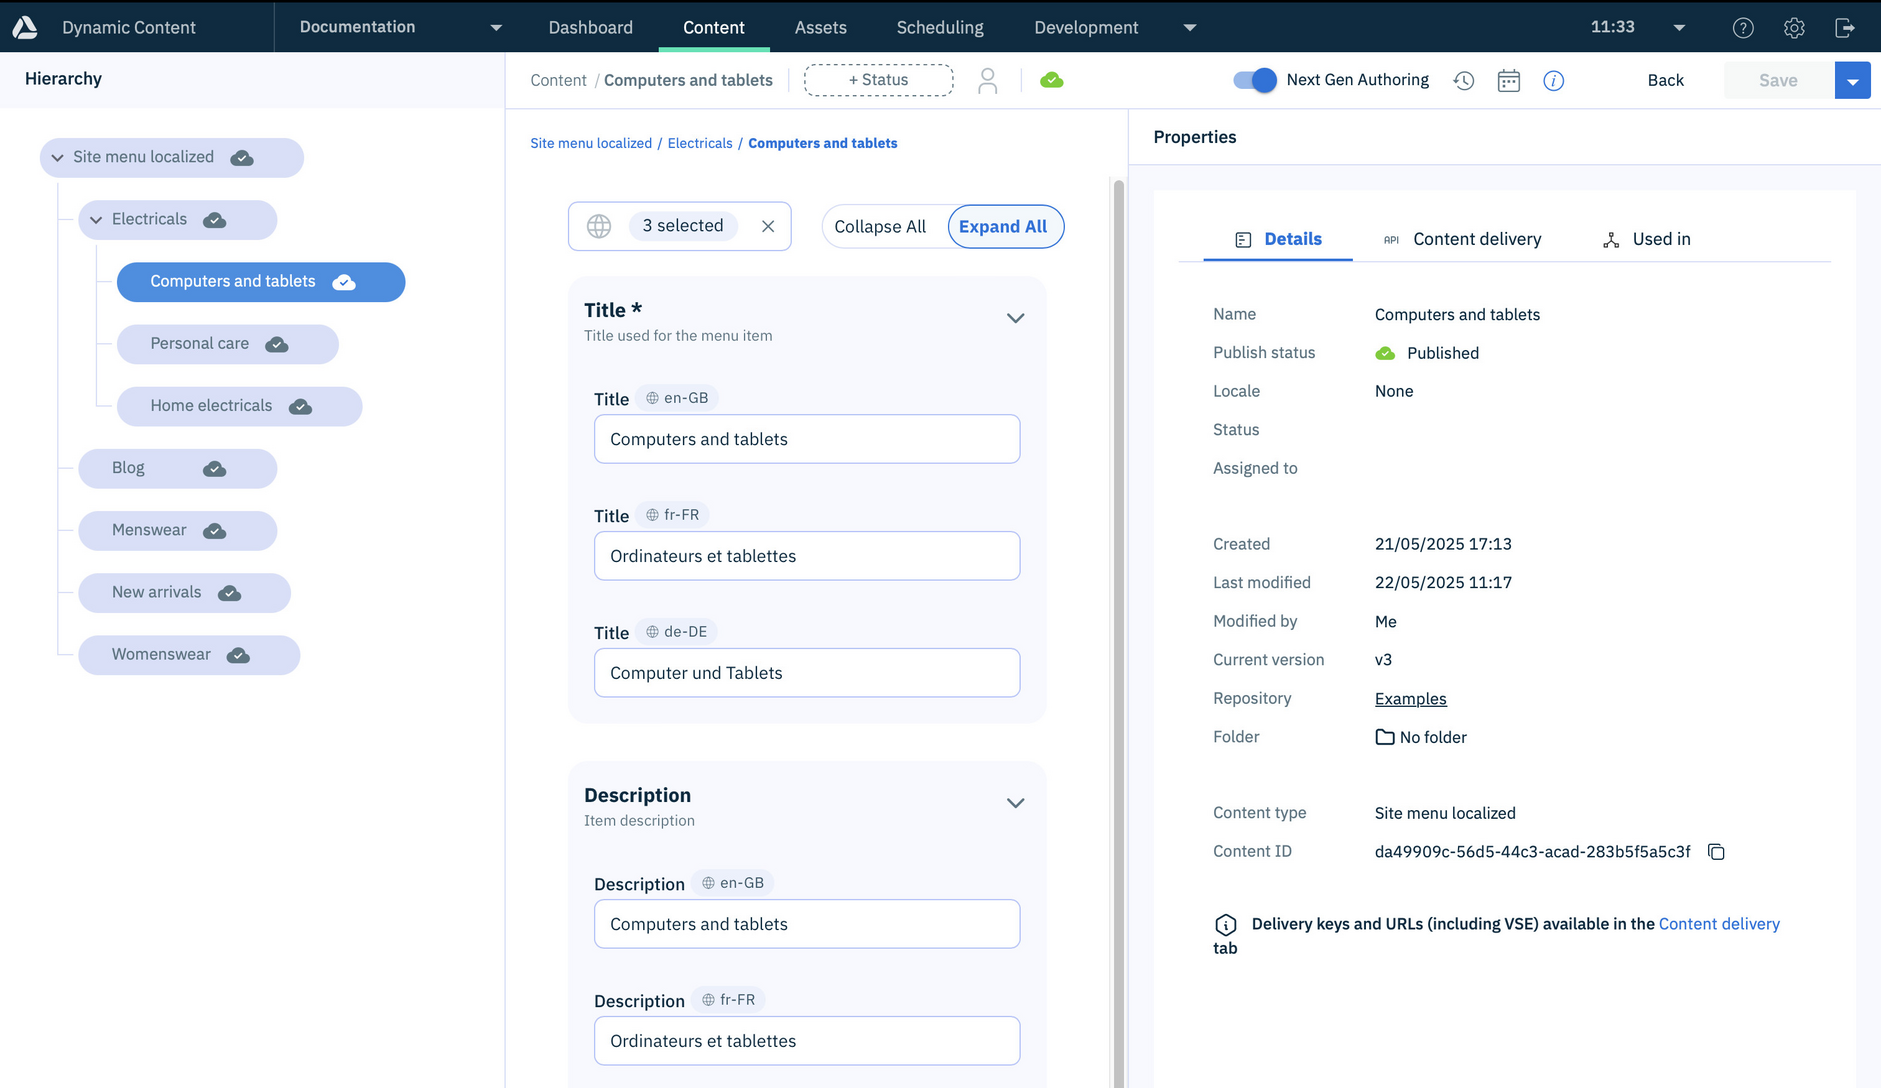The image size is (1881, 1088).
Task: Select the Content tab
Action: coord(714,27)
